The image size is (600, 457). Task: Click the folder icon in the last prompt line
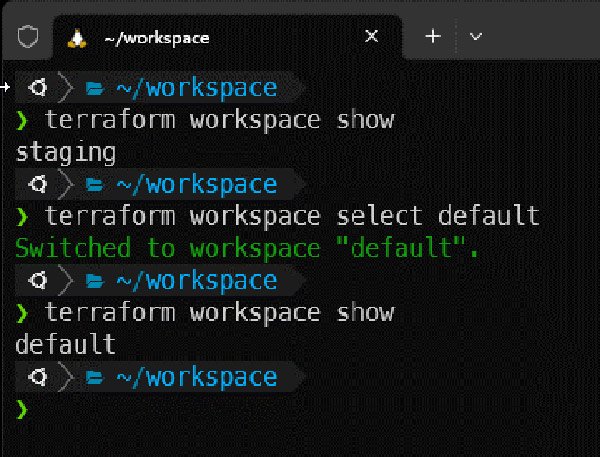pyautogui.click(x=95, y=377)
